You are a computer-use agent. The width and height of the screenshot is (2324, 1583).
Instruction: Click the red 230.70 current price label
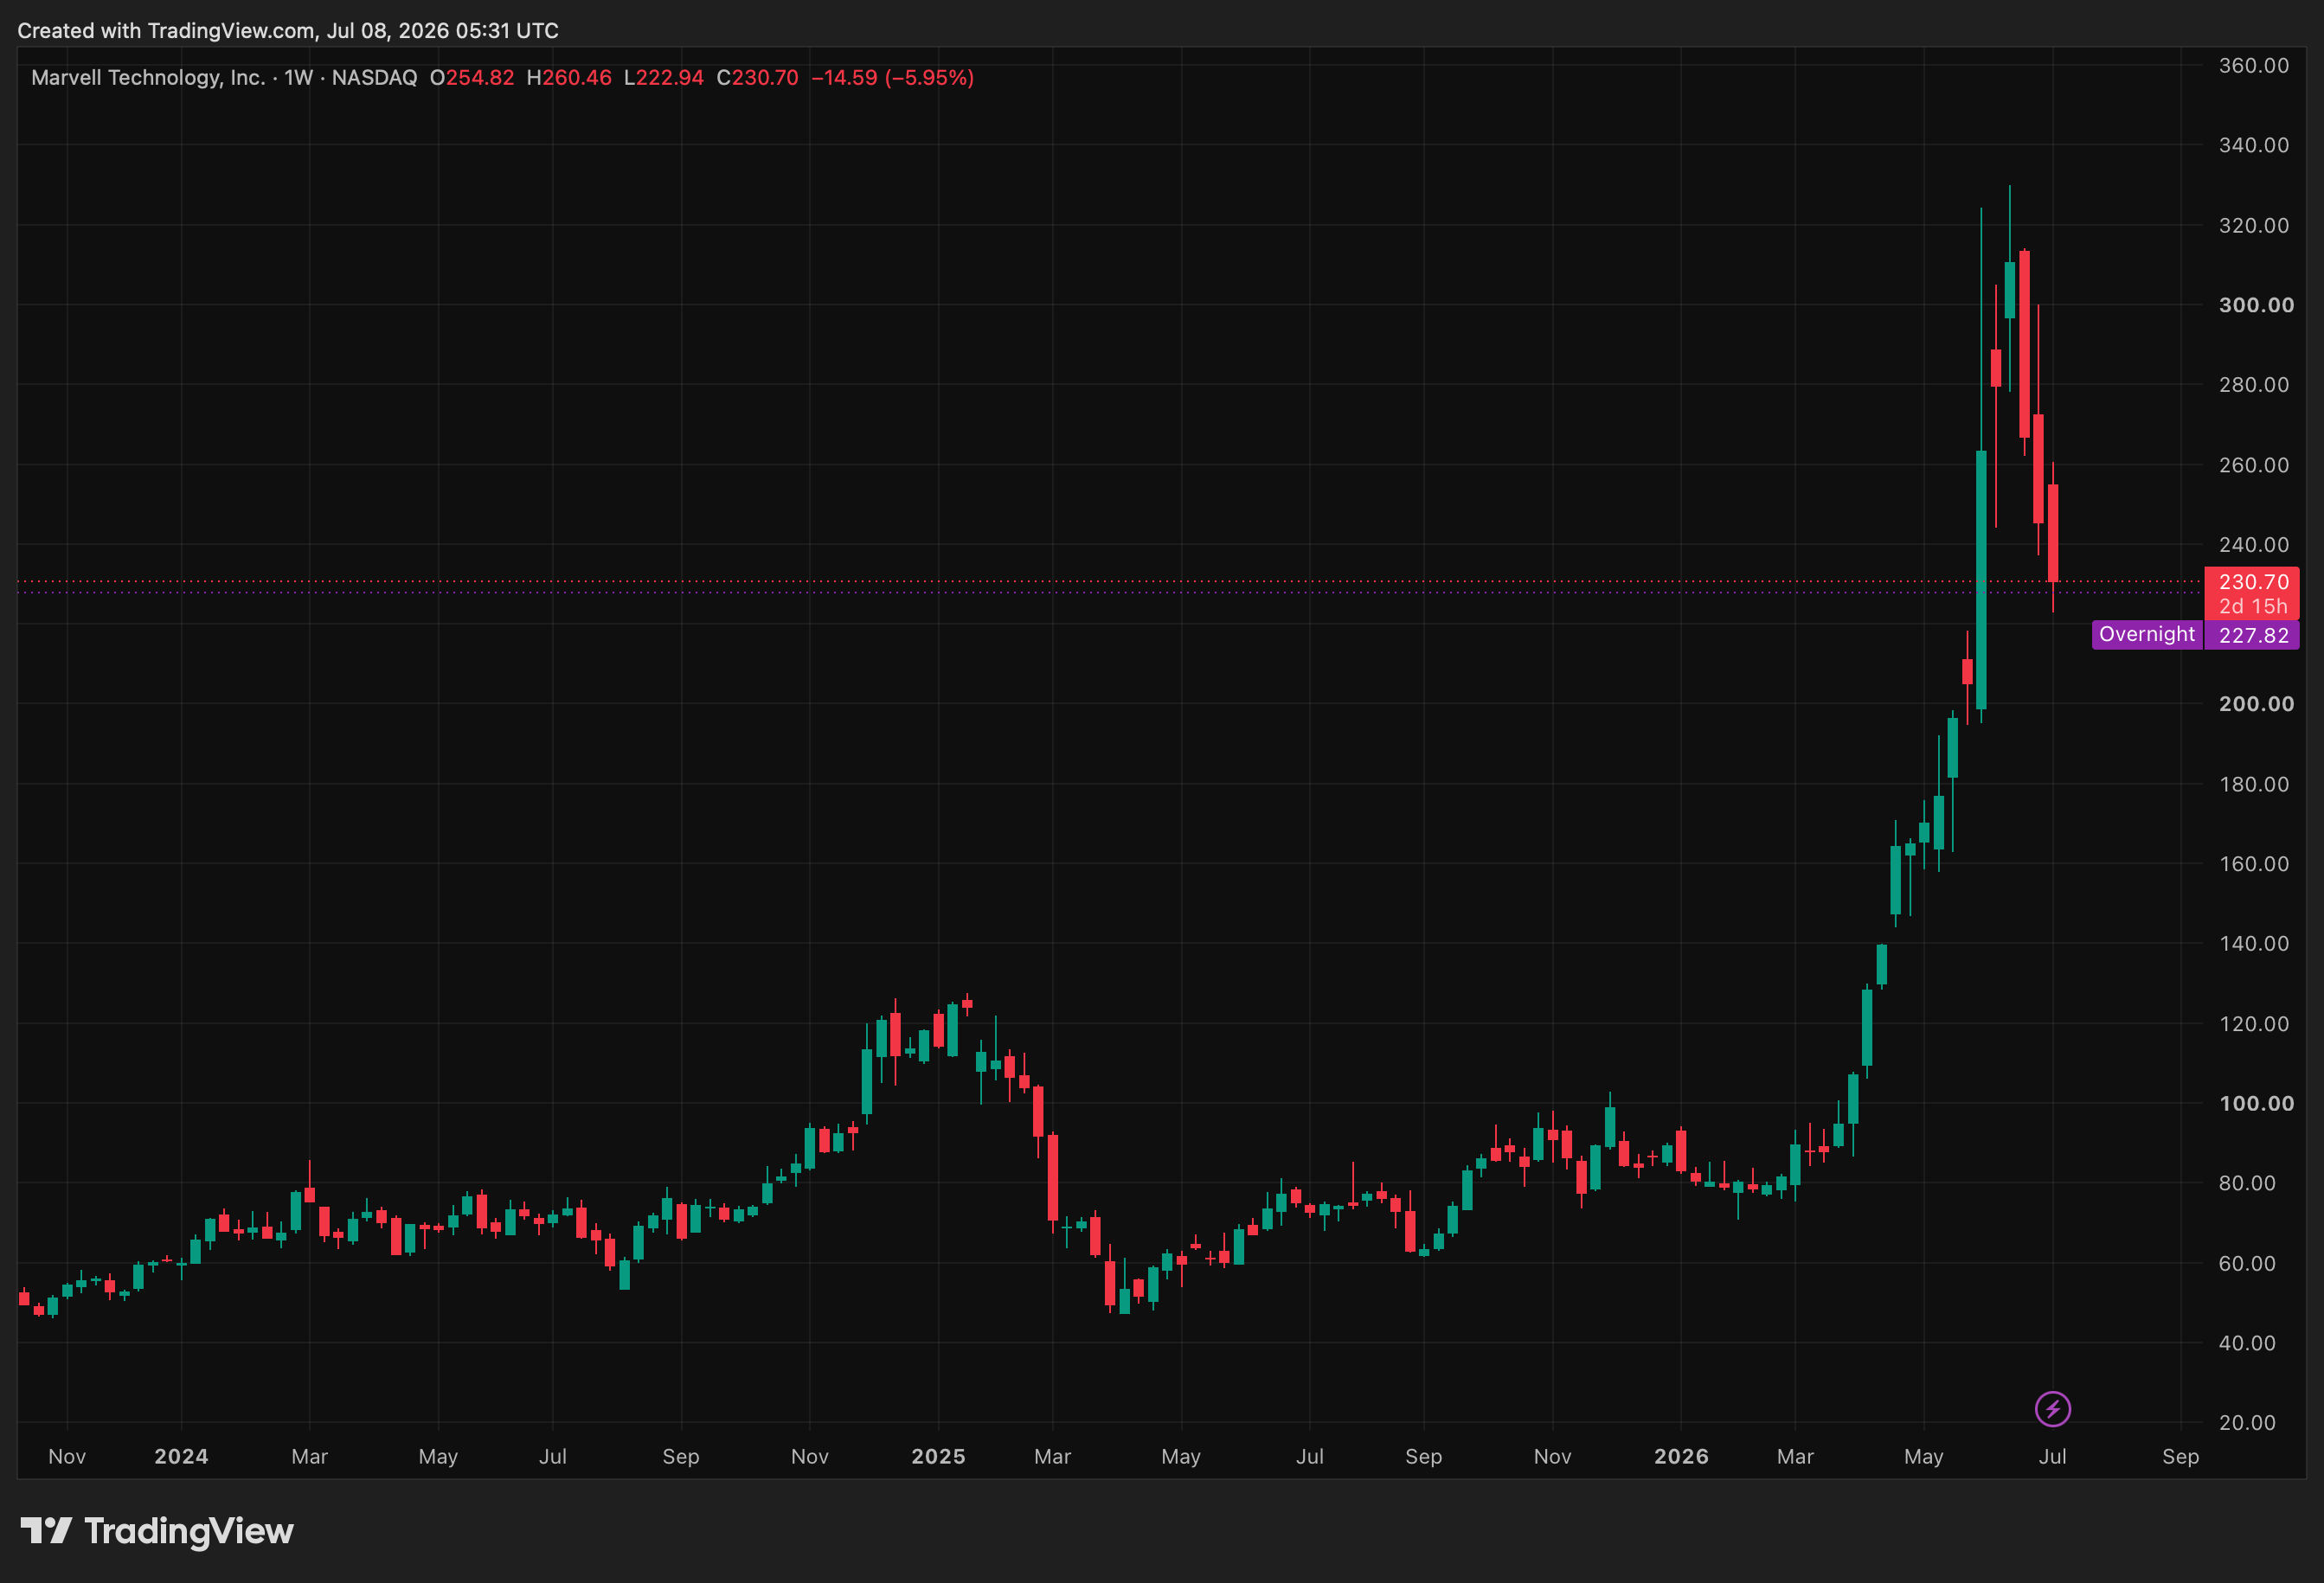pos(2253,581)
